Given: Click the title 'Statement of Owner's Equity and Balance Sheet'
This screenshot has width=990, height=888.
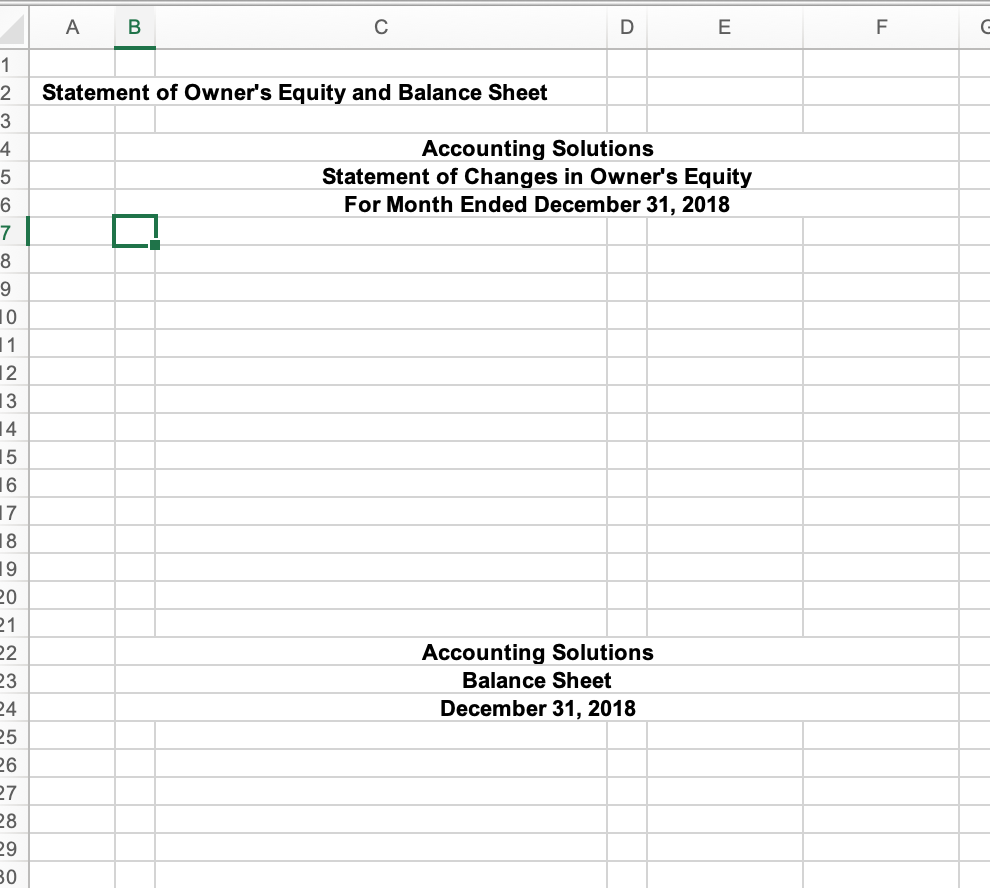Looking at the screenshot, I should (294, 92).
